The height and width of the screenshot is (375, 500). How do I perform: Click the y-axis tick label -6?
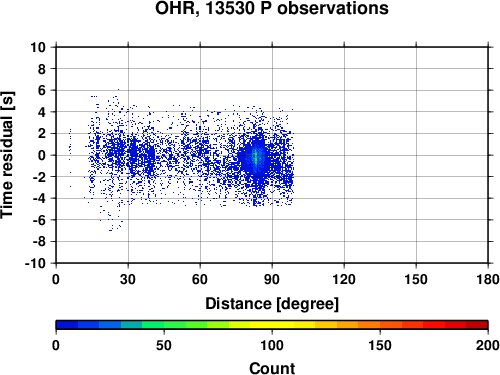39,220
